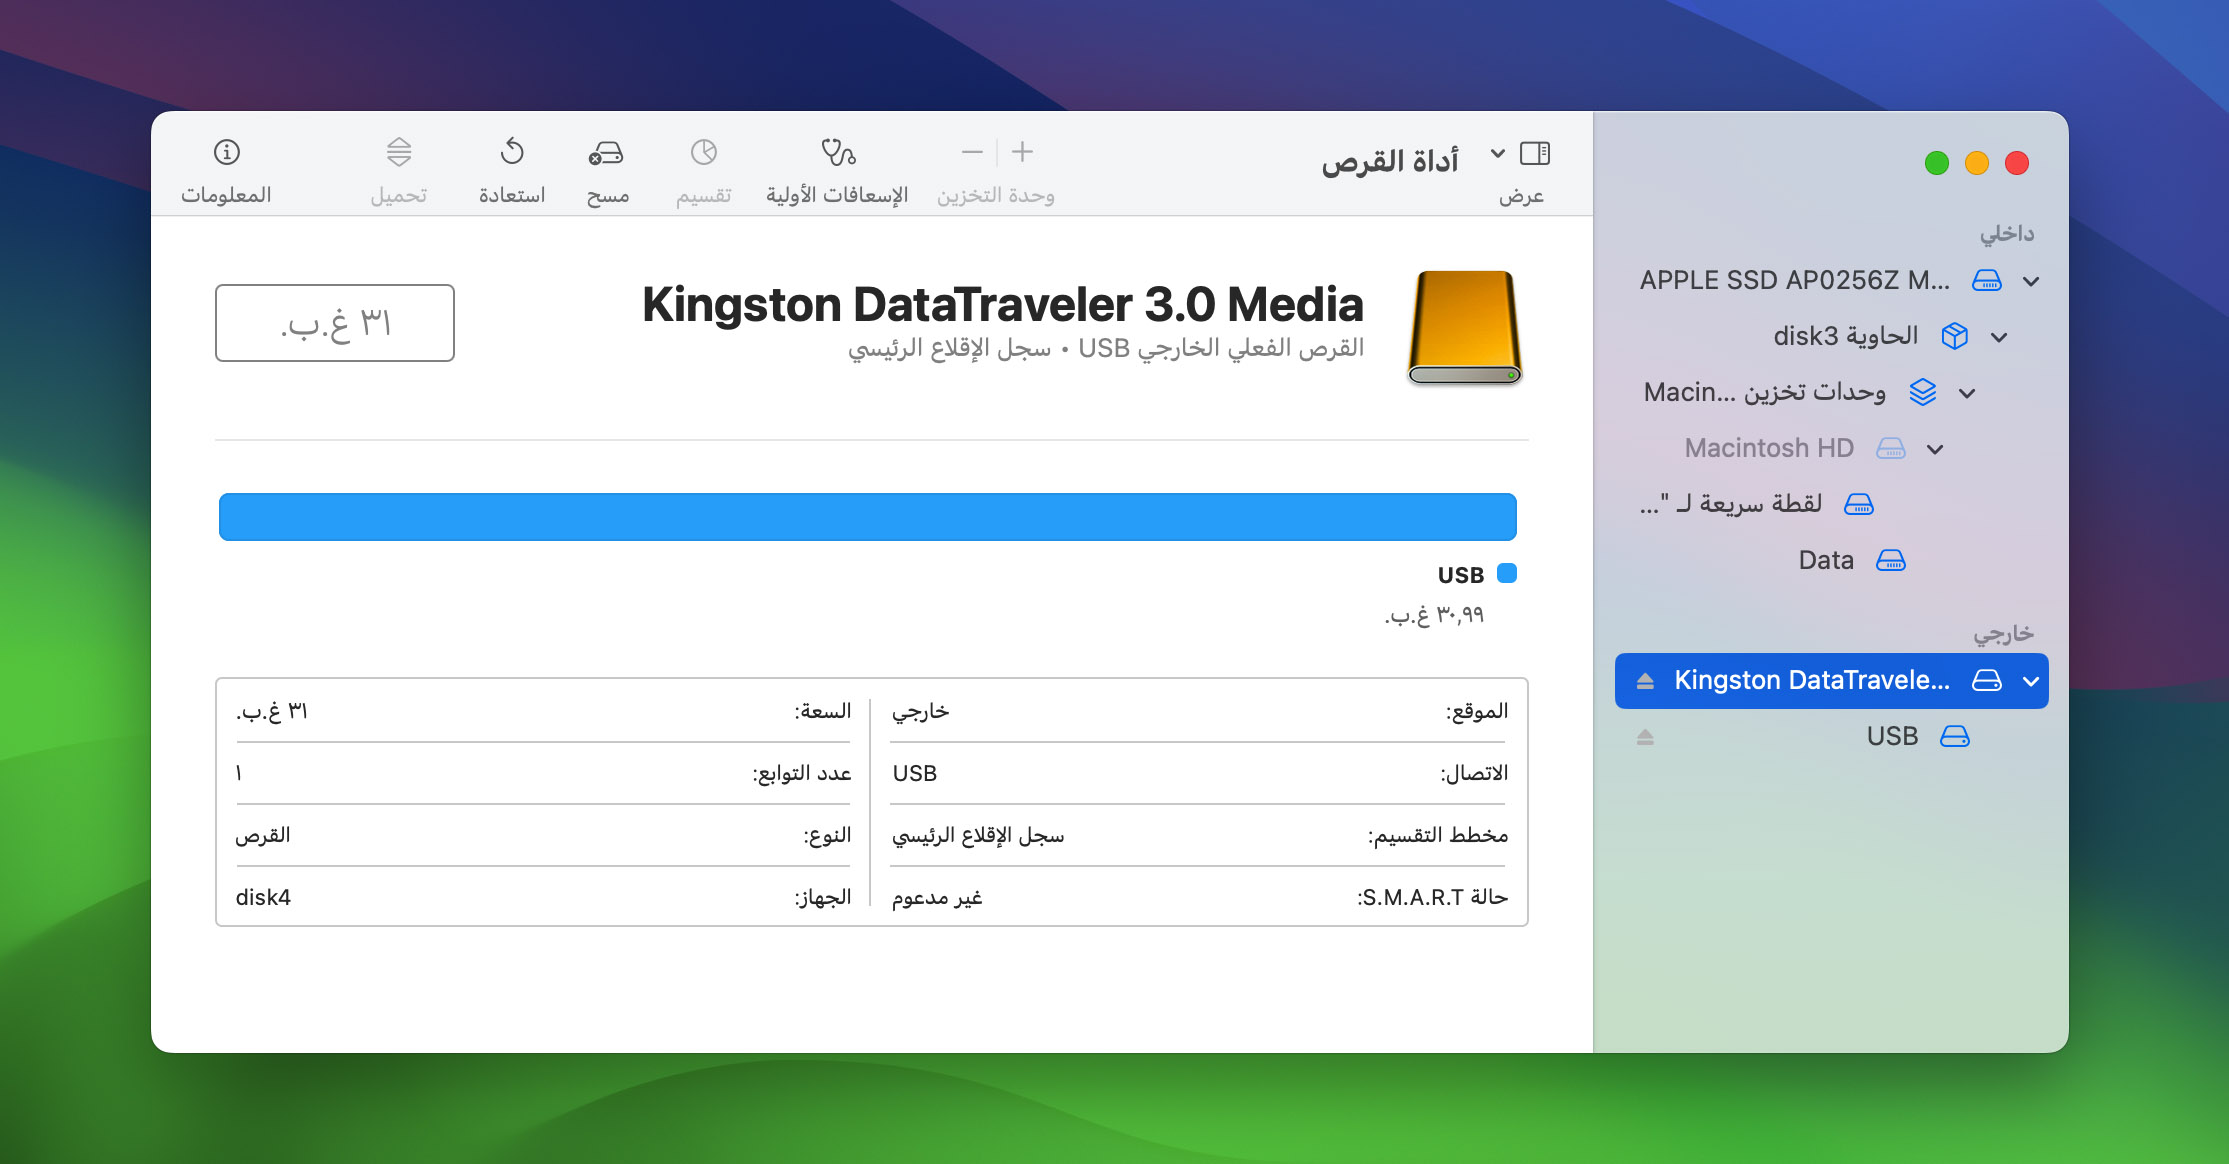
Task: Click the sidebar view icon above عرض
Action: click(1535, 153)
